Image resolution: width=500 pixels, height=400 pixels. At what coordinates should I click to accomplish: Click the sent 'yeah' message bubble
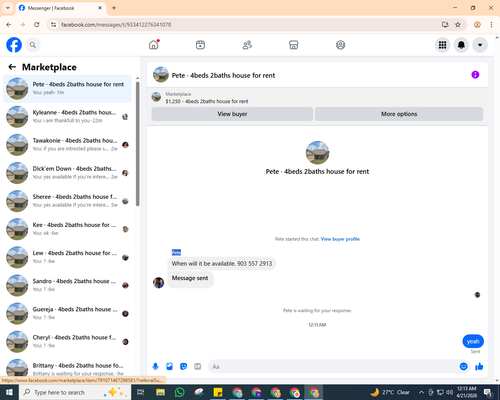coord(473,341)
